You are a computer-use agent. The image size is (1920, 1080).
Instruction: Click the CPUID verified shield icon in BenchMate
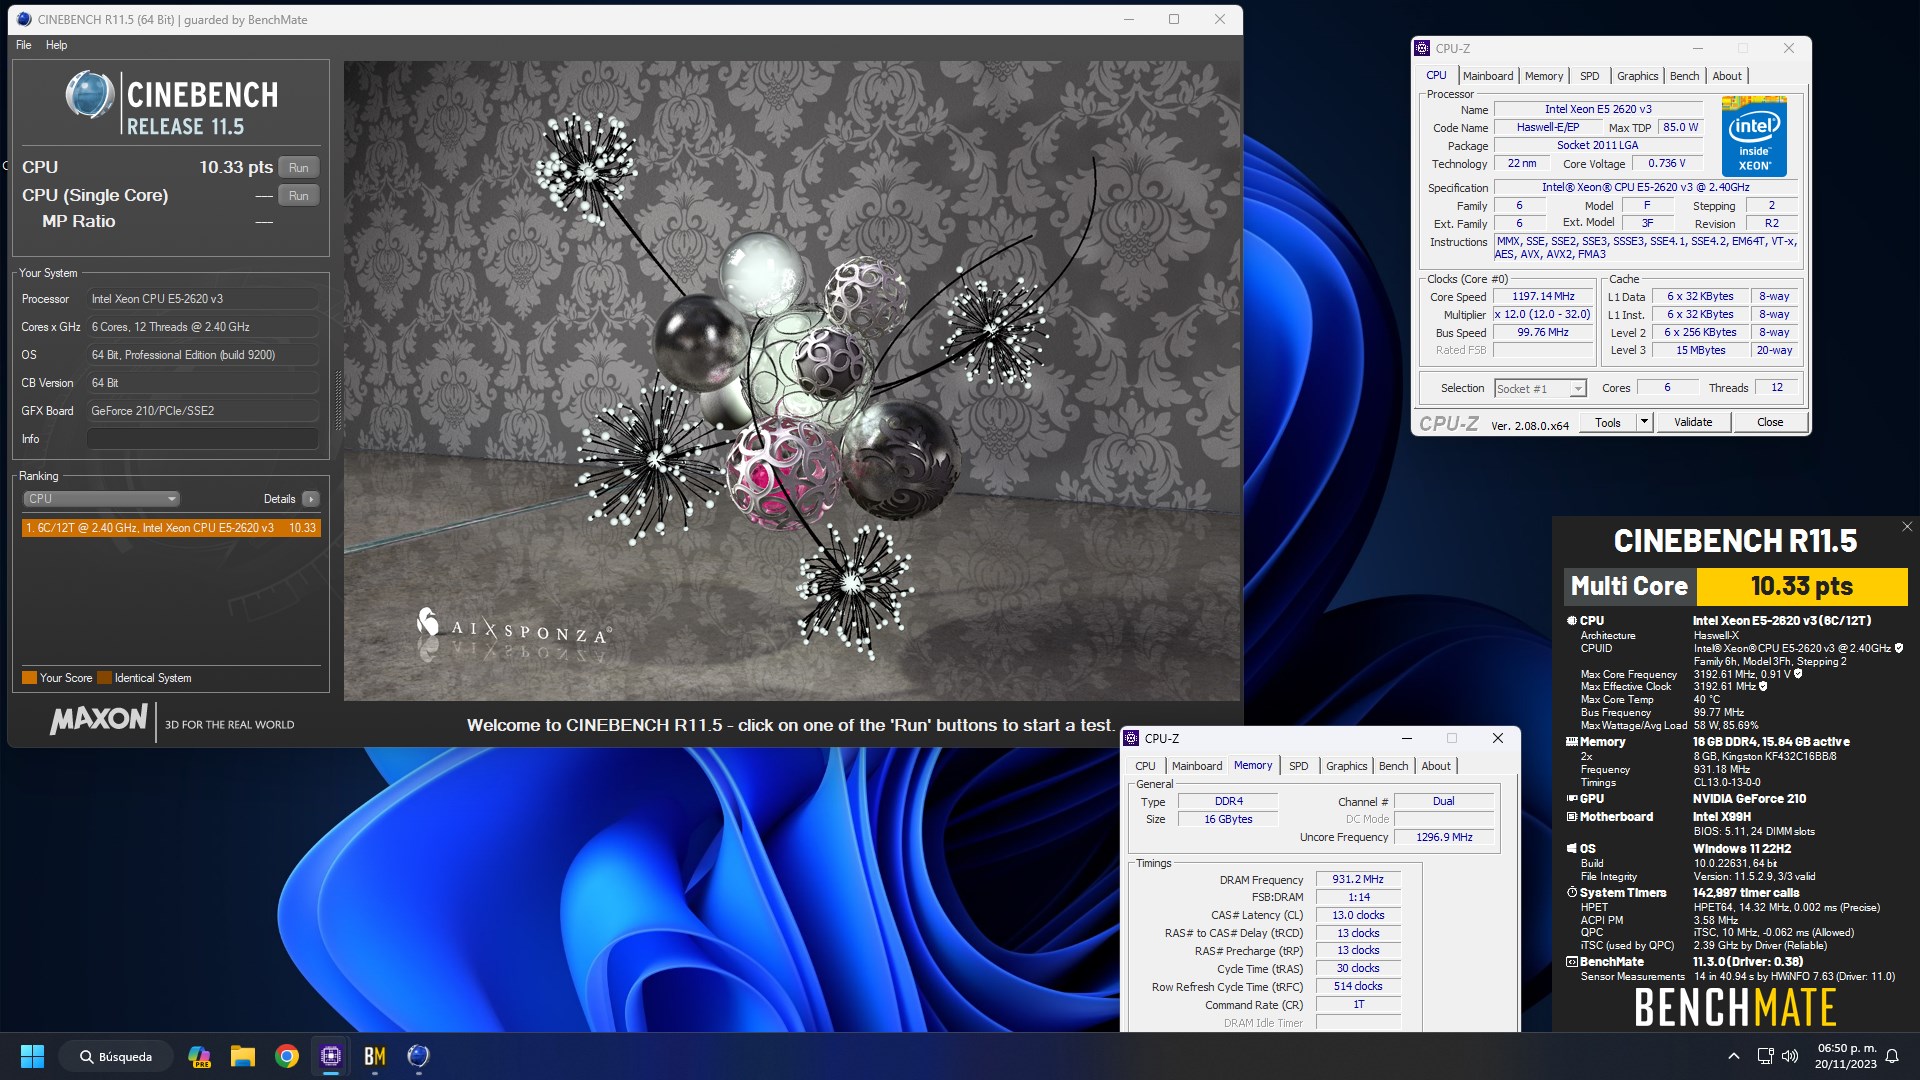point(1899,648)
